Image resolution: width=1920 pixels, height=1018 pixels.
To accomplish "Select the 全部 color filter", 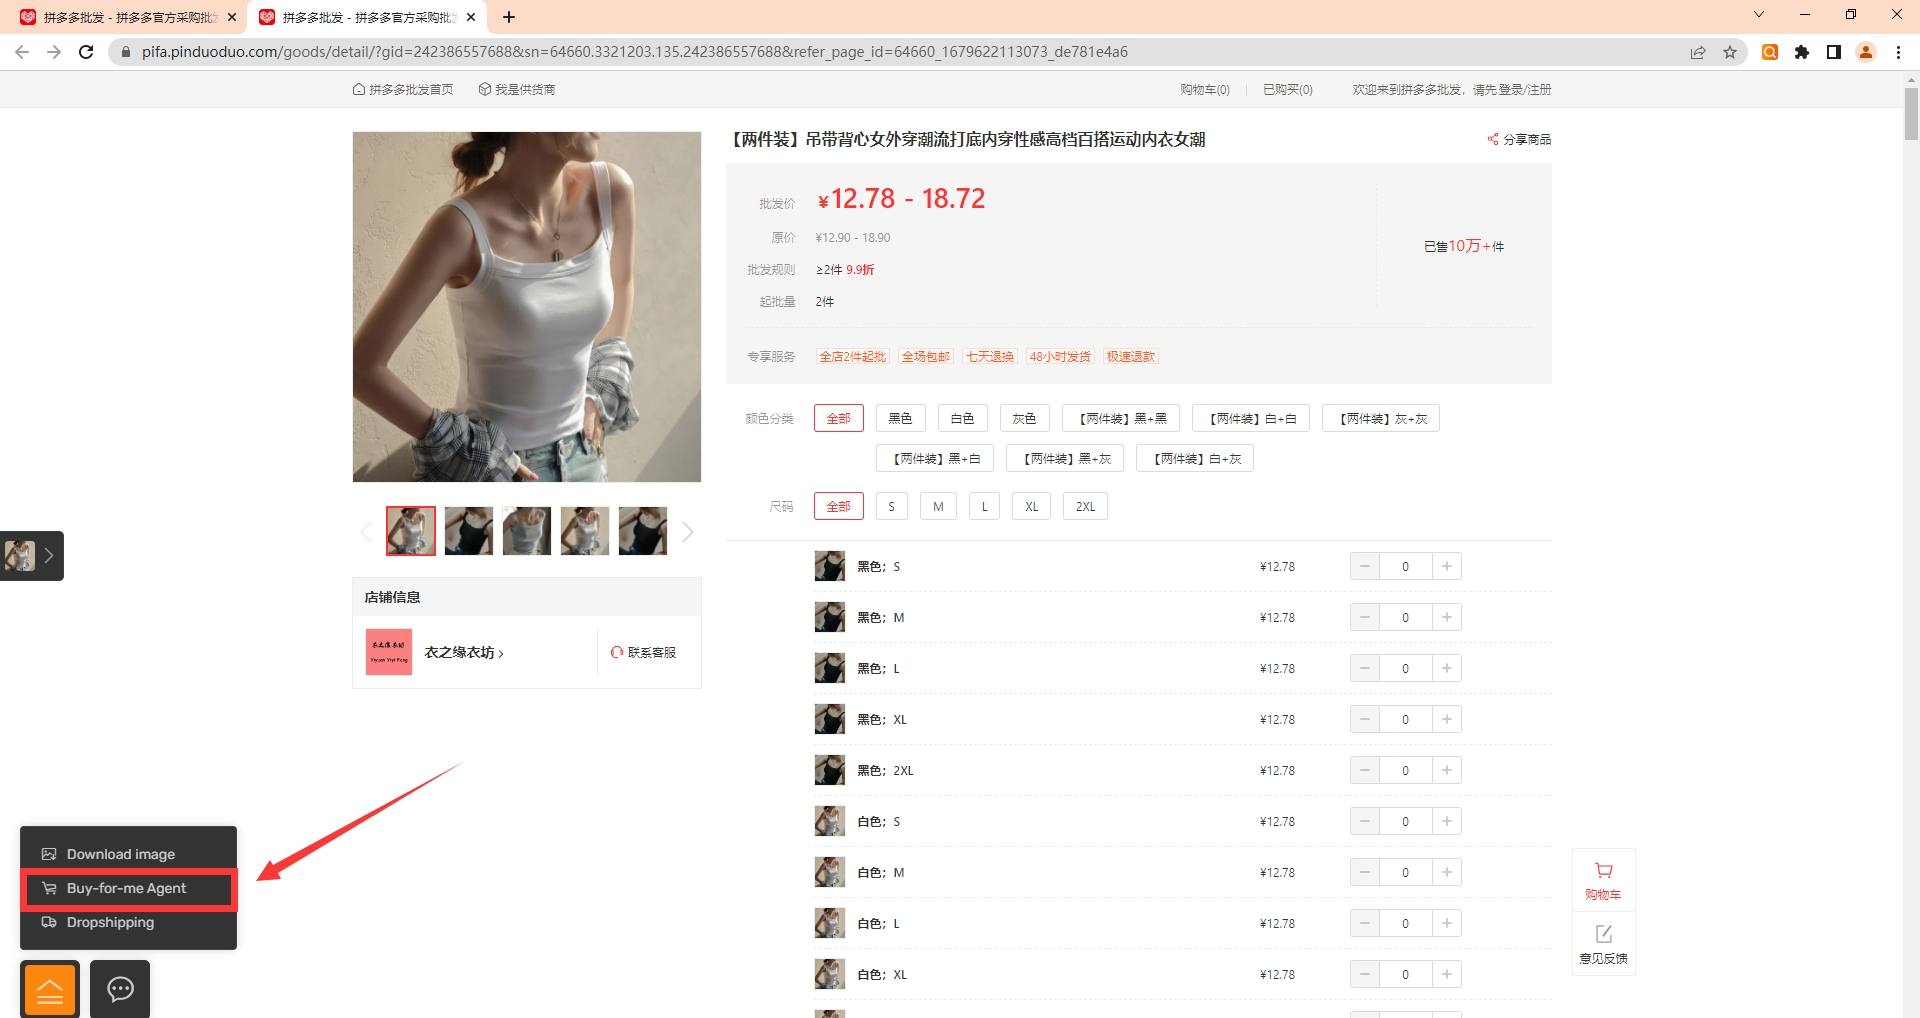I will tap(839, 418).
